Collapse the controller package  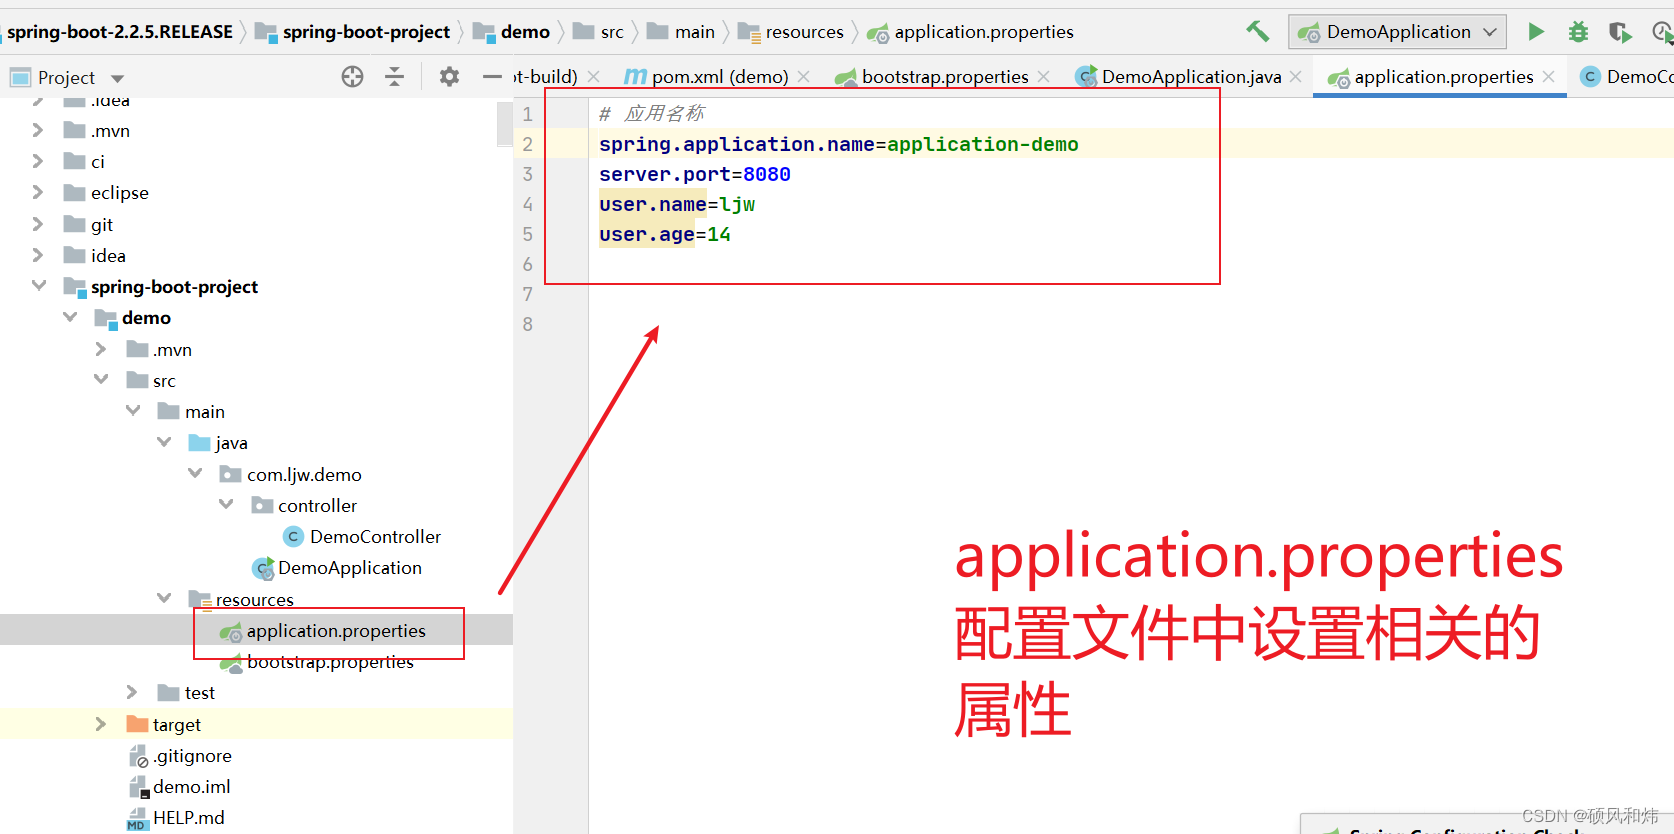pyautogui.click(x=226, y=505)
